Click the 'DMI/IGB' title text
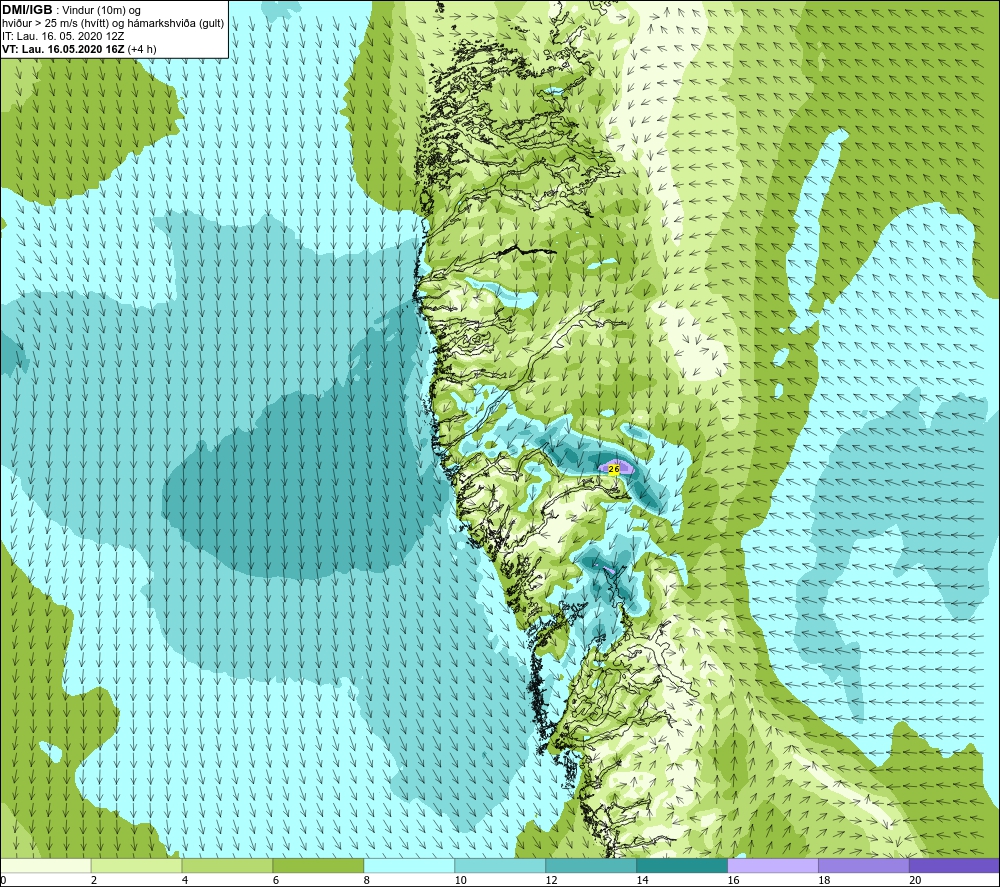 click(27, 10)
